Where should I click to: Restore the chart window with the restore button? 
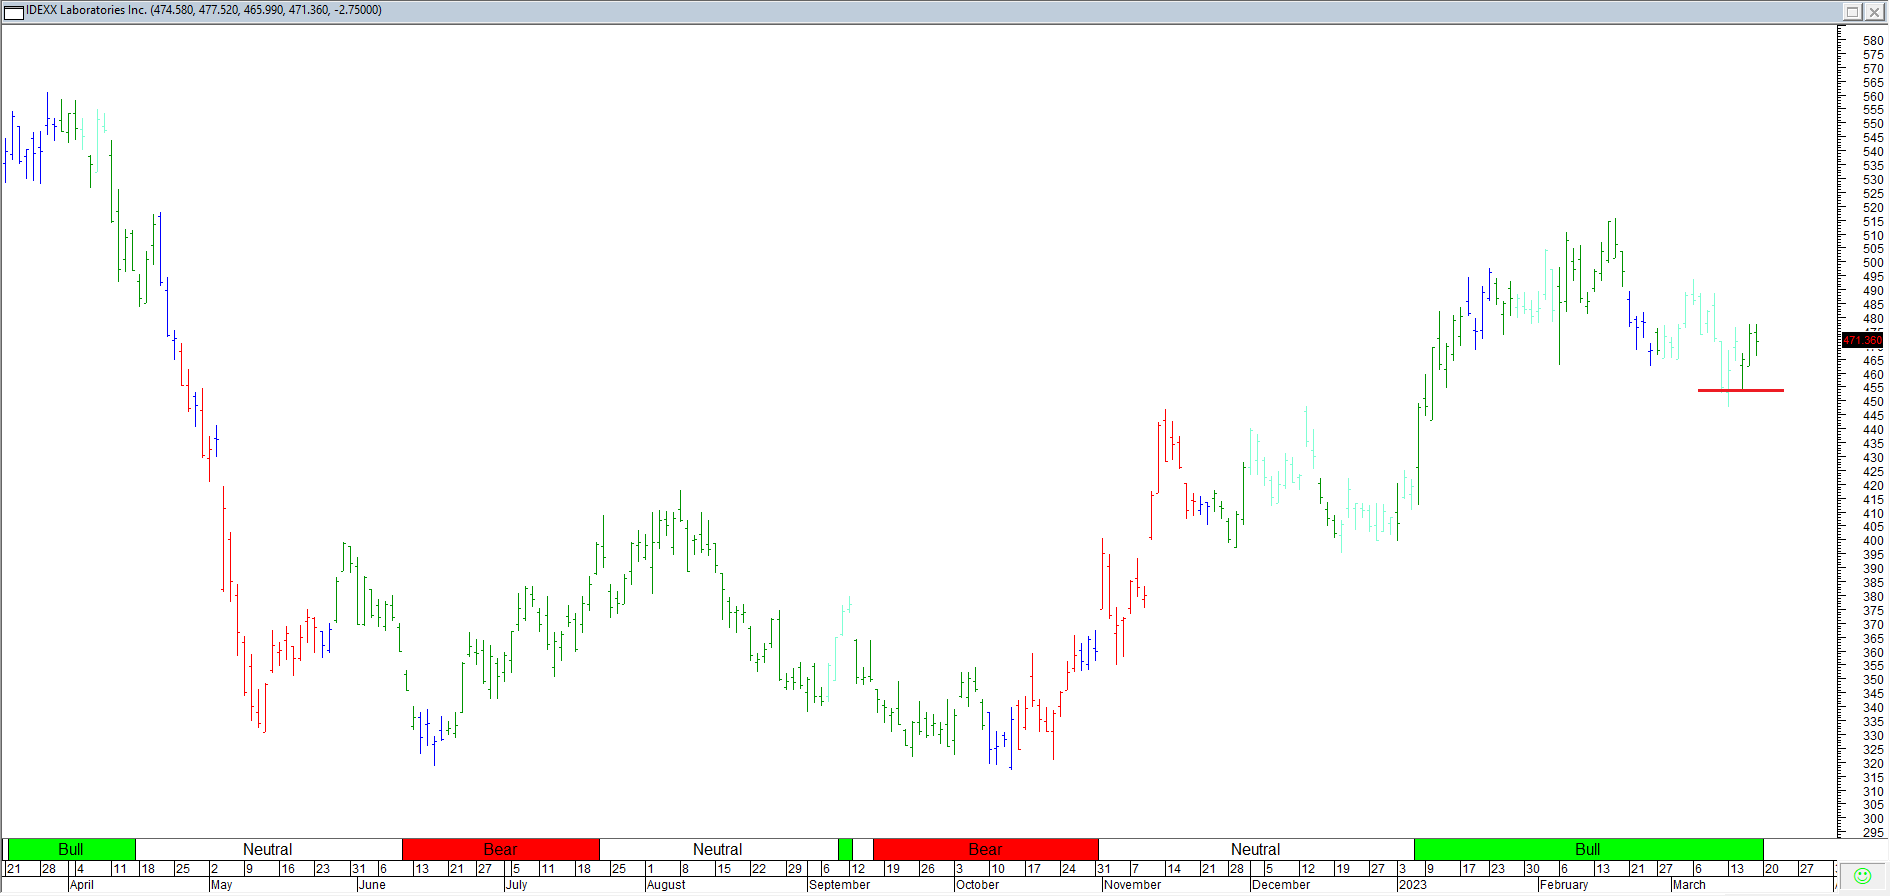(1852, 11)
